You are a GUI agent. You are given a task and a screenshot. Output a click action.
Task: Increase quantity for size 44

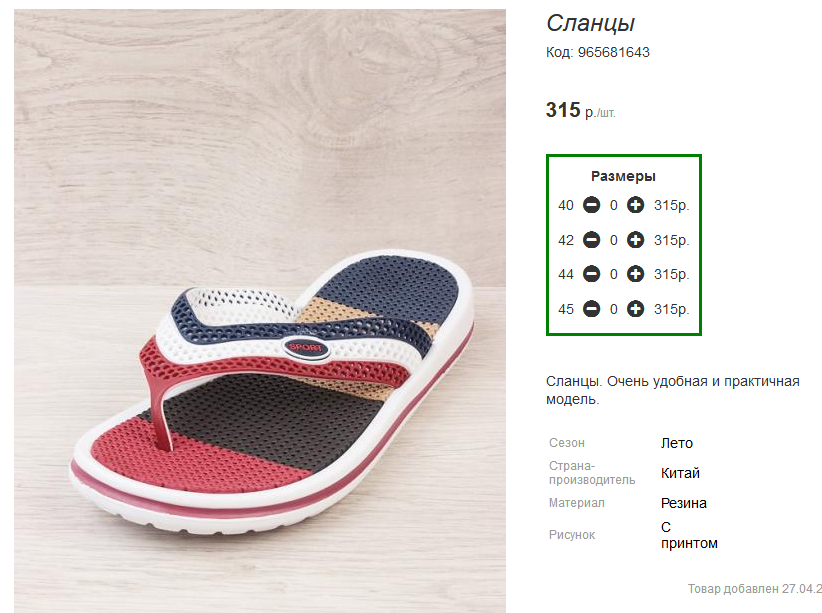pos(635,274)
